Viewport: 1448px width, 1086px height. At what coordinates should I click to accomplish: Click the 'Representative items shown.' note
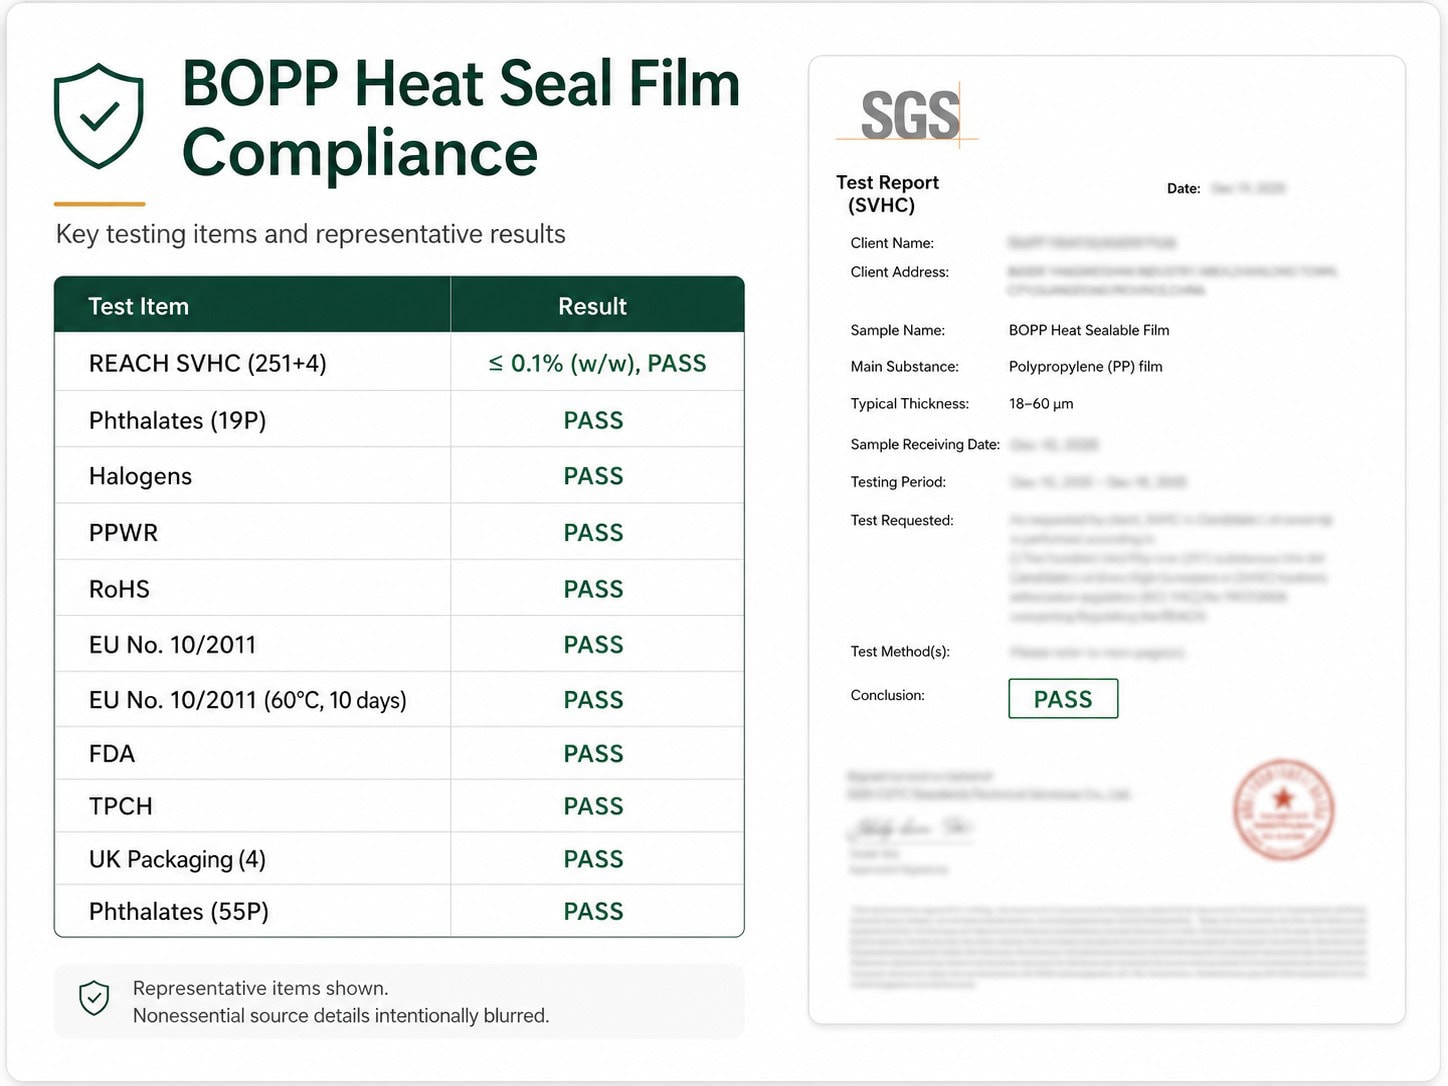coord(260,988)
